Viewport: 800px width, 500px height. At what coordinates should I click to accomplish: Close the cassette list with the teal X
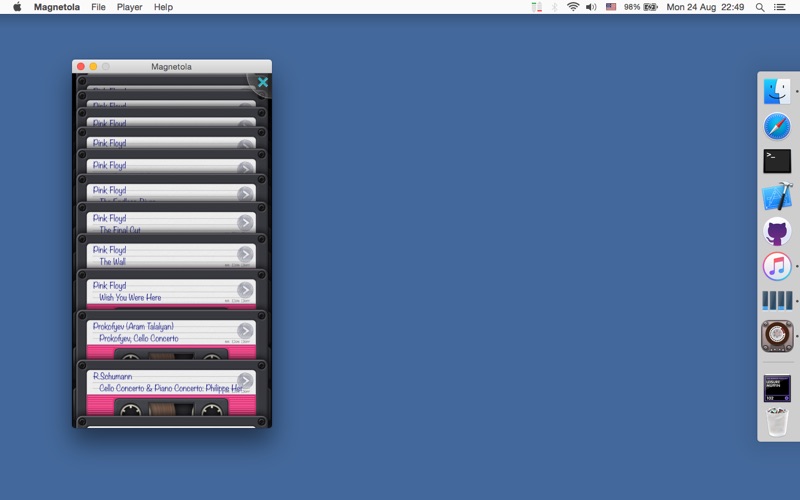263,82
